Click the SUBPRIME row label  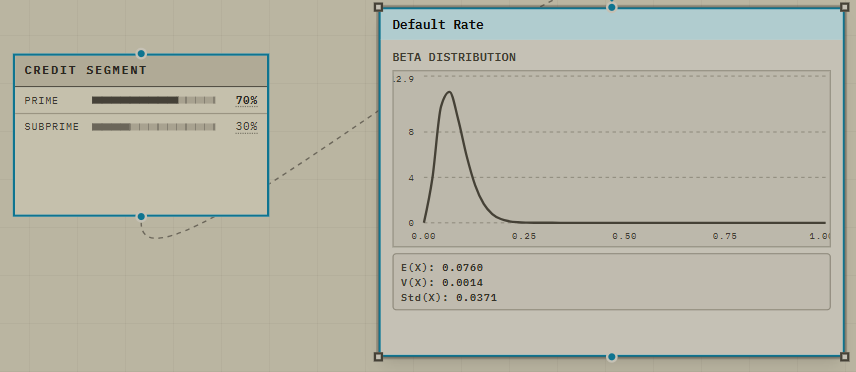(52, 127)
